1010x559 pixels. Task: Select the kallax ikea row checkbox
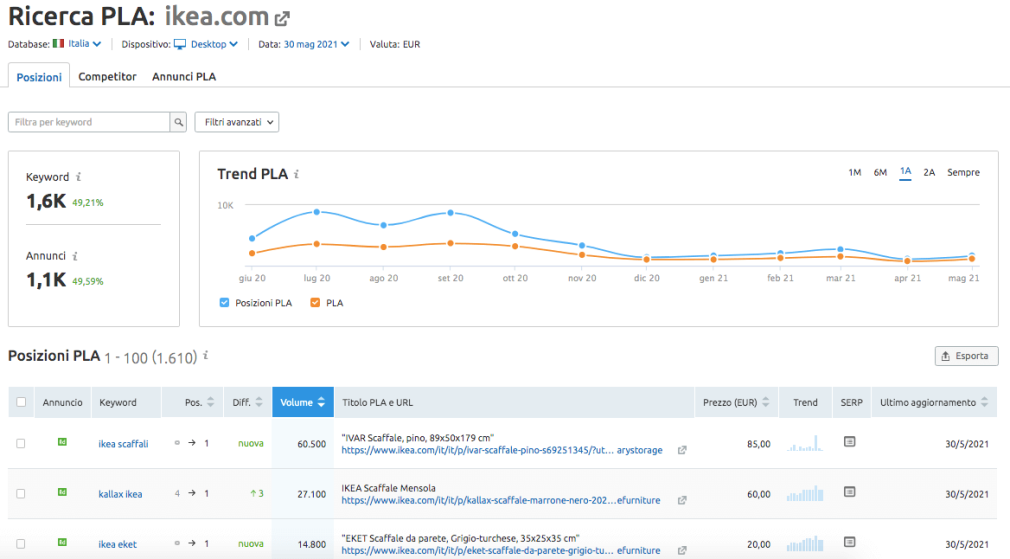(21, 494)
